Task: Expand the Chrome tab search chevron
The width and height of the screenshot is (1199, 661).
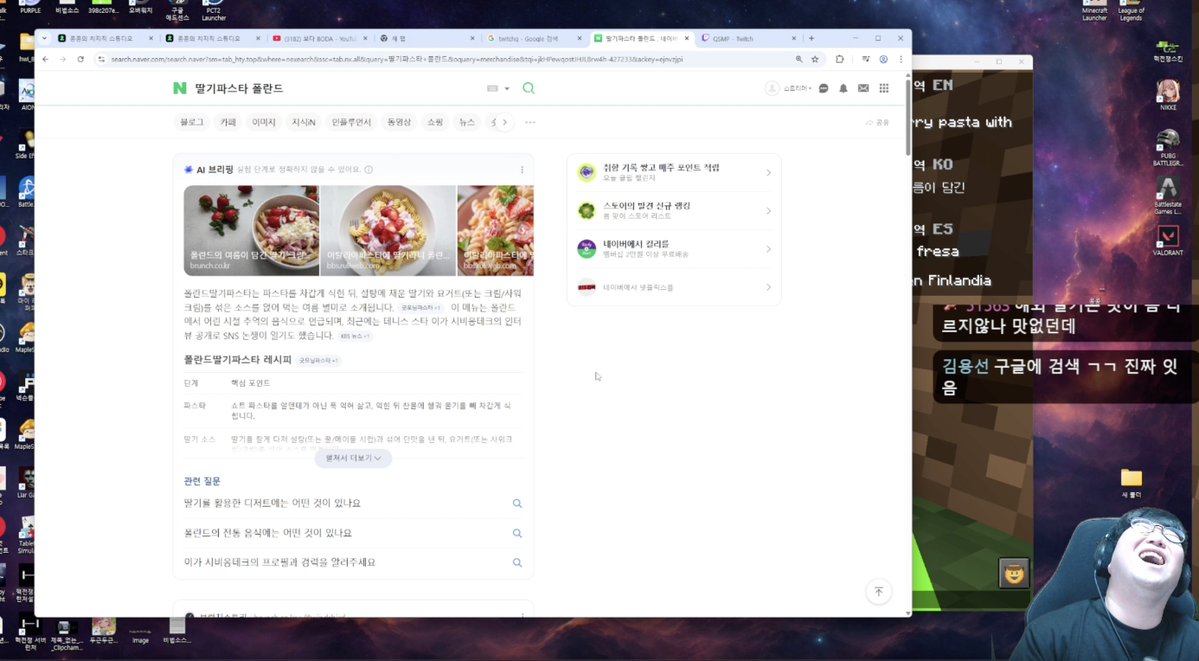Action: 44,38
